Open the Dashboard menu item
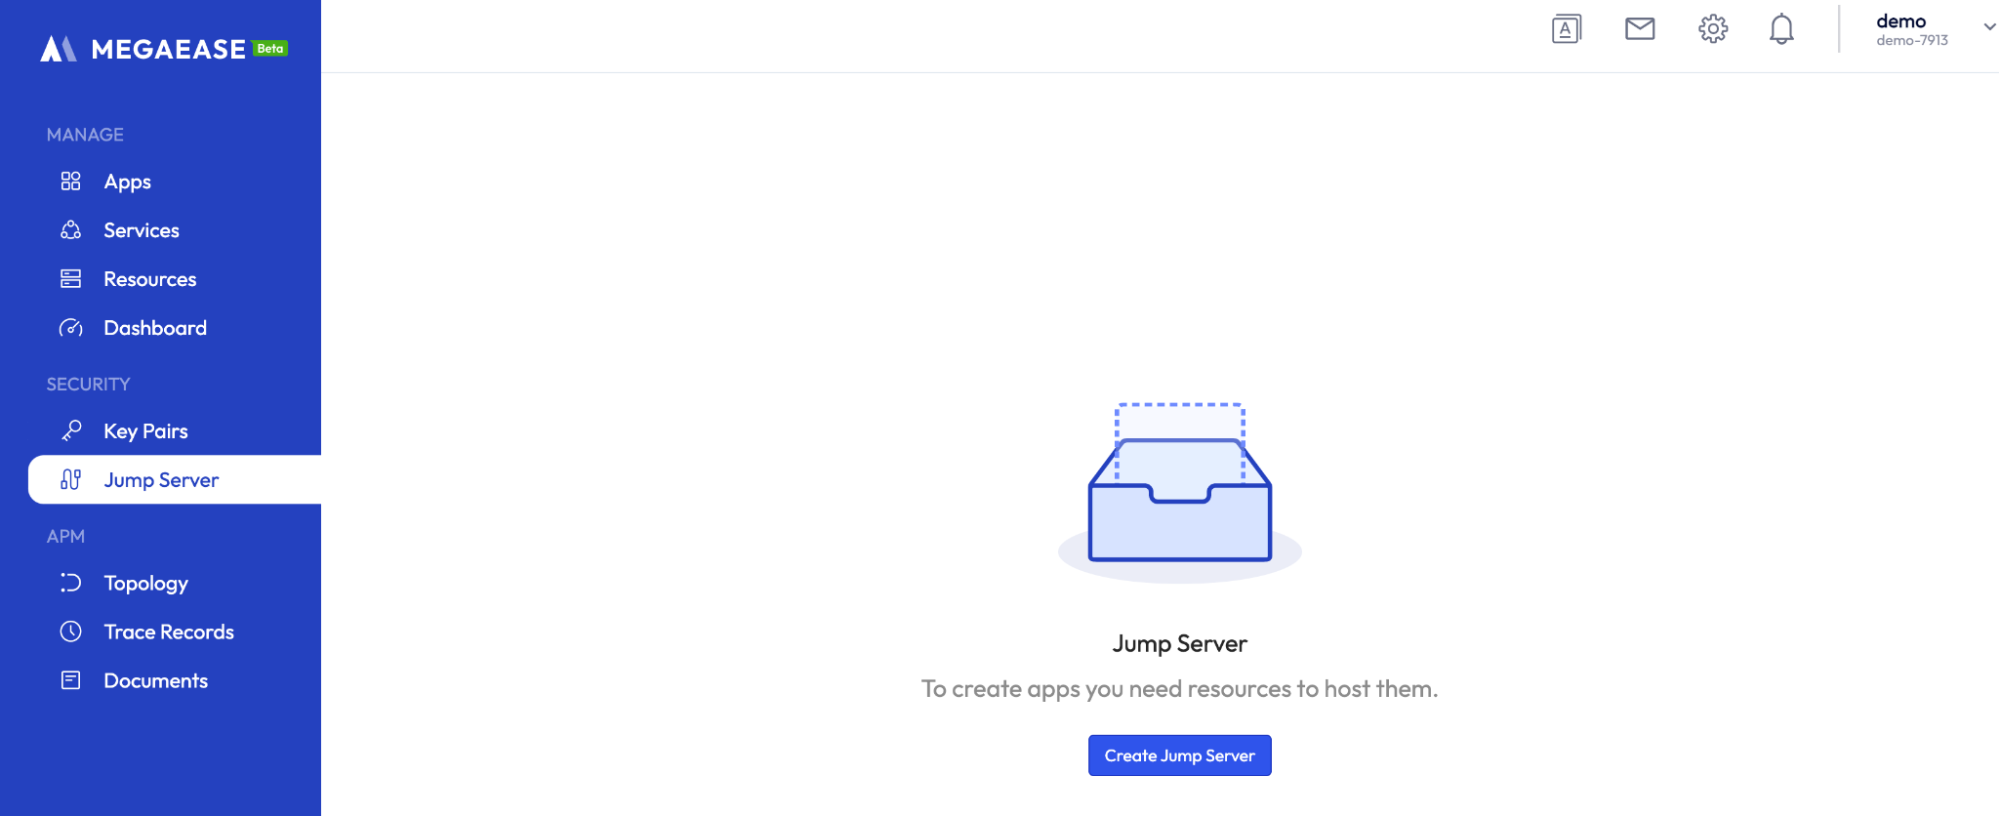Screen dimensions: 1999x816 click(155, 328)
